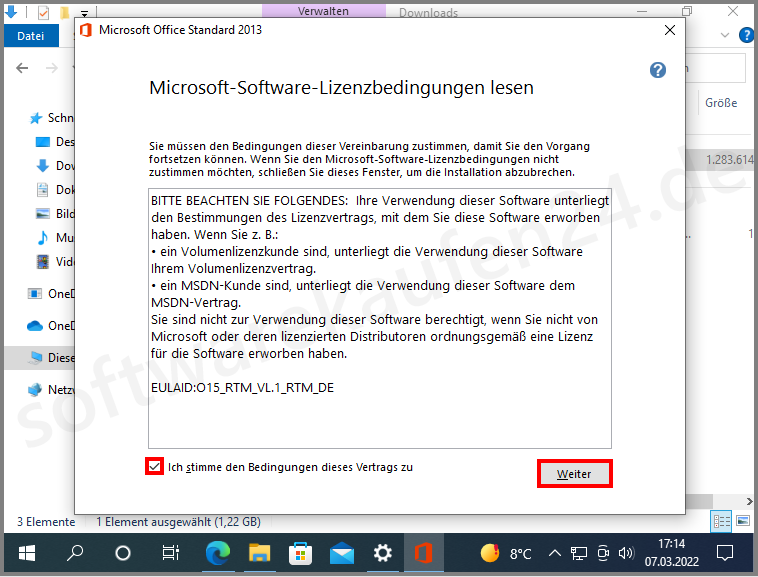Open Task View on taskbar
This screenshot has height=577, width=758.
[x=171, y=553]
